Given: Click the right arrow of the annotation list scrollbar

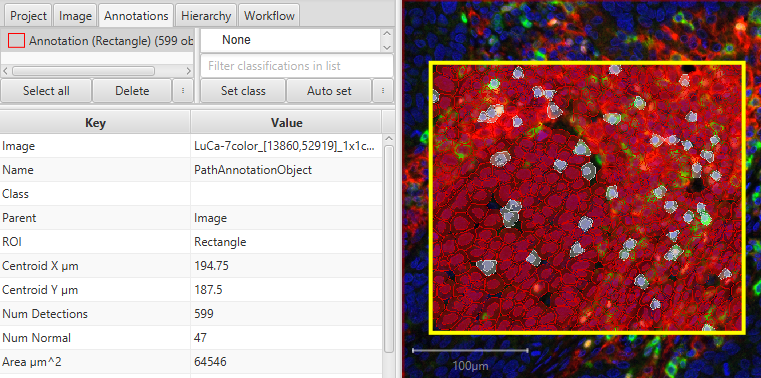Looking at the screenshot, I should tap(188, 71).
